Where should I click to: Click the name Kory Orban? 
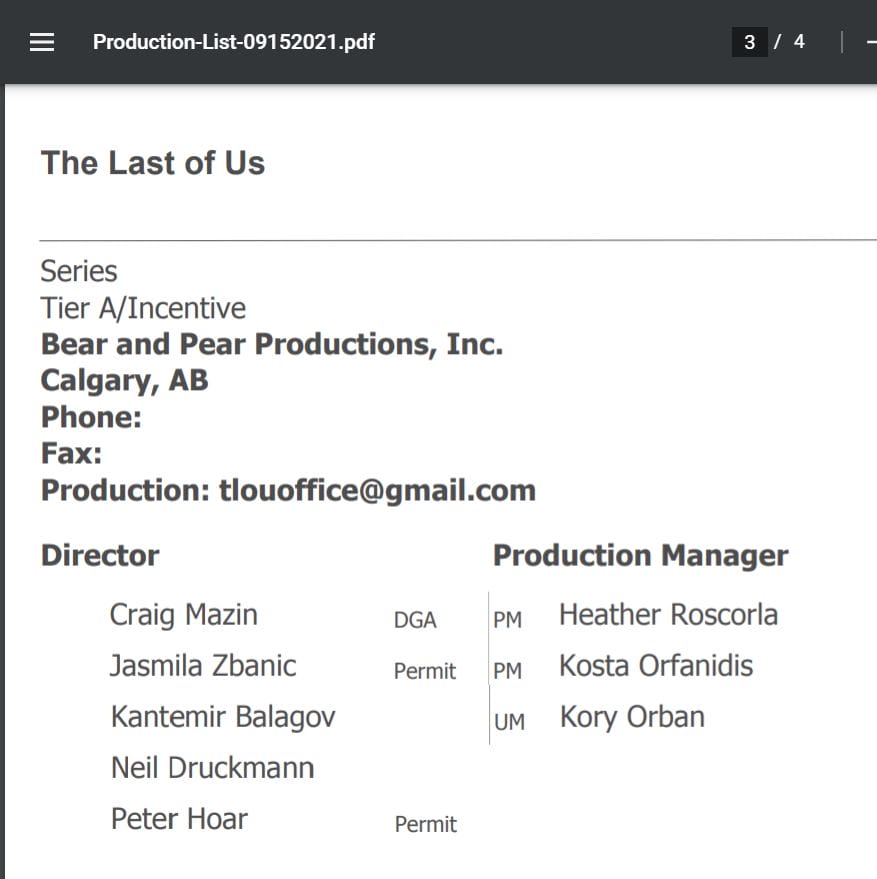click(x=632, y=717)
